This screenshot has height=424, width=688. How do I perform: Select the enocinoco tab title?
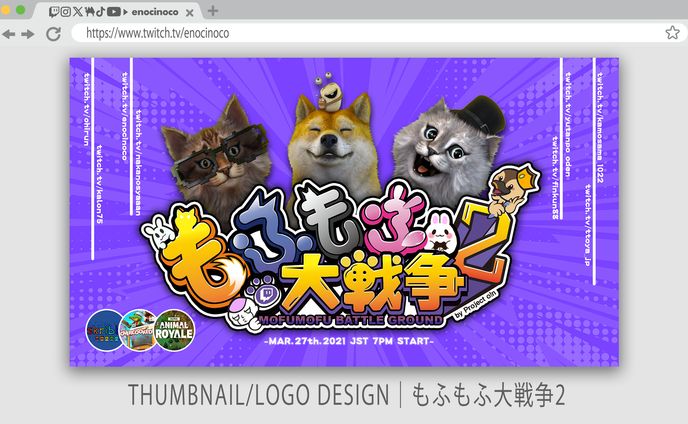155,12
